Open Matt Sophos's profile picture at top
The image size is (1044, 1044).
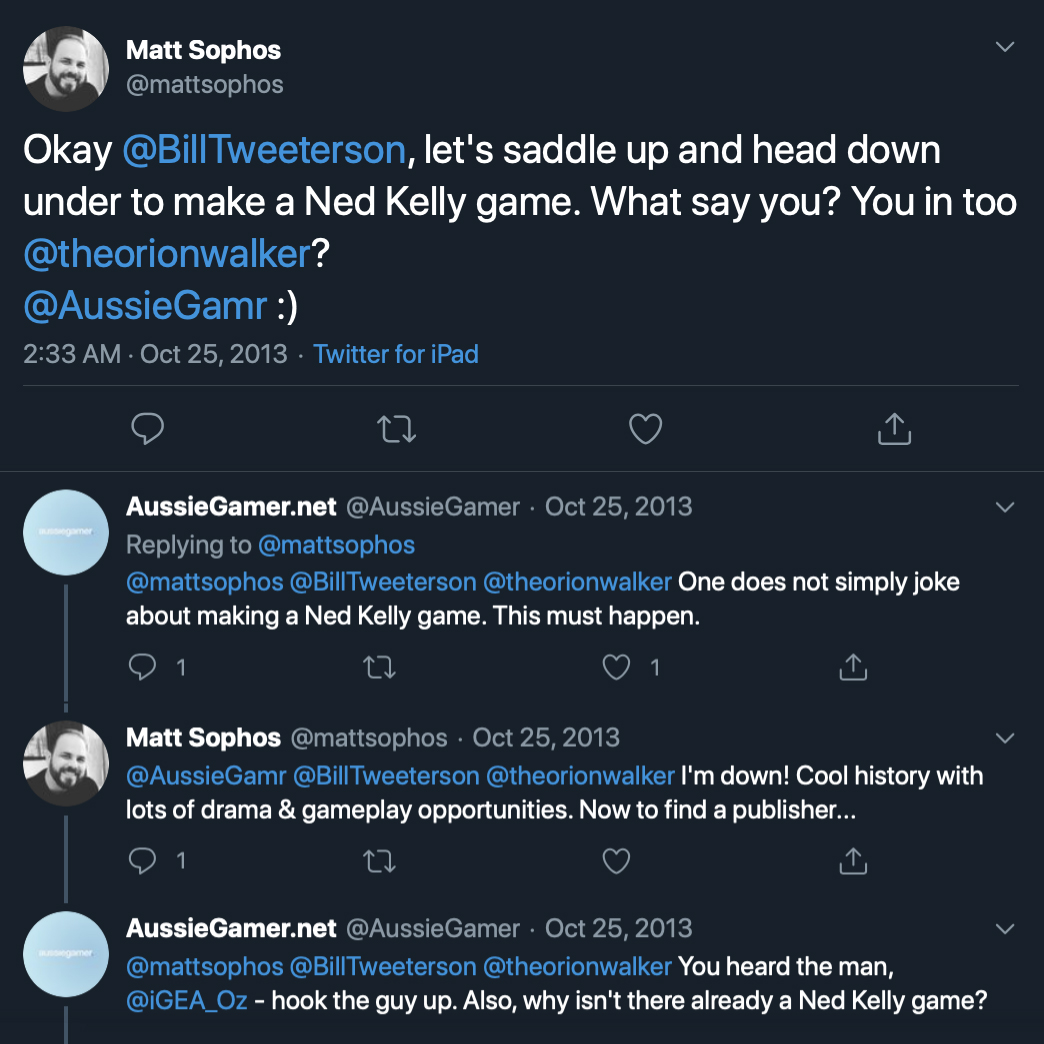66,68
